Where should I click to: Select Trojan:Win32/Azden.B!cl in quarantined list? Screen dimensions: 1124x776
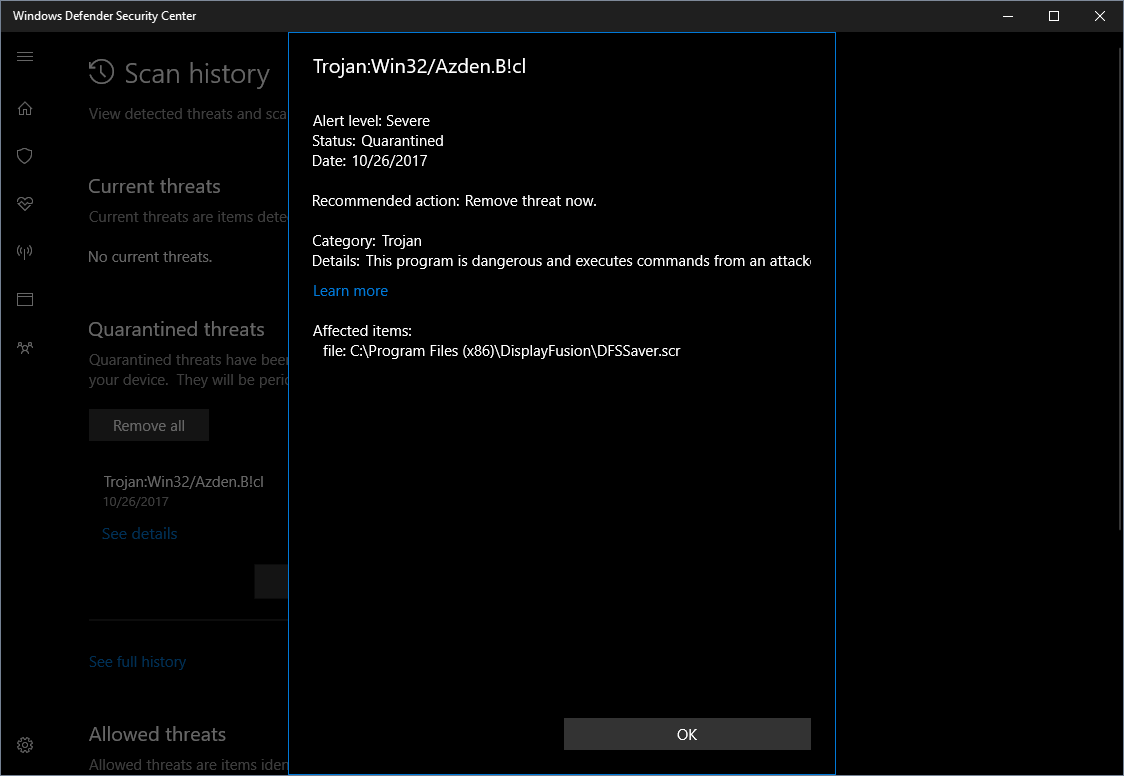pyautogui.click(x=184, y=482)
